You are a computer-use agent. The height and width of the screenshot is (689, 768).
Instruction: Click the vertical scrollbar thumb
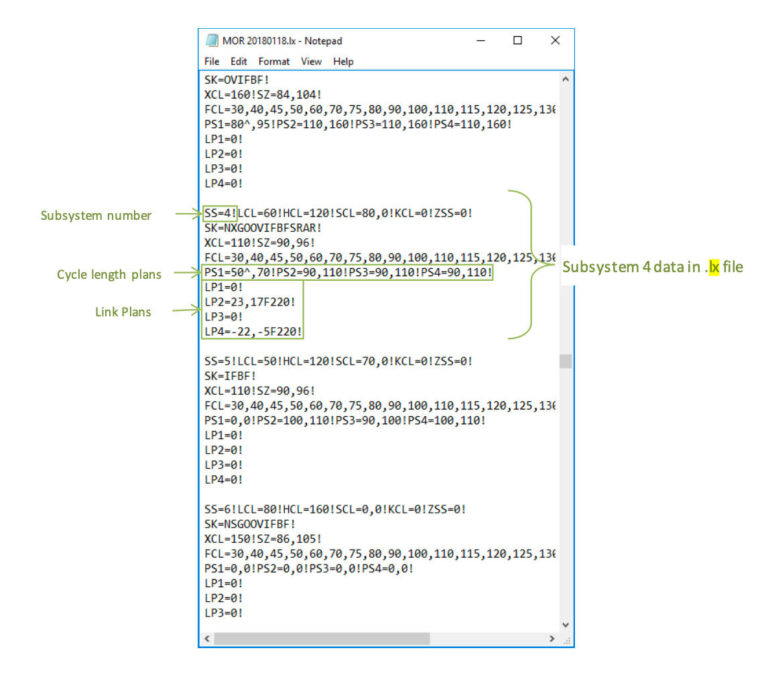coord(566,361)
